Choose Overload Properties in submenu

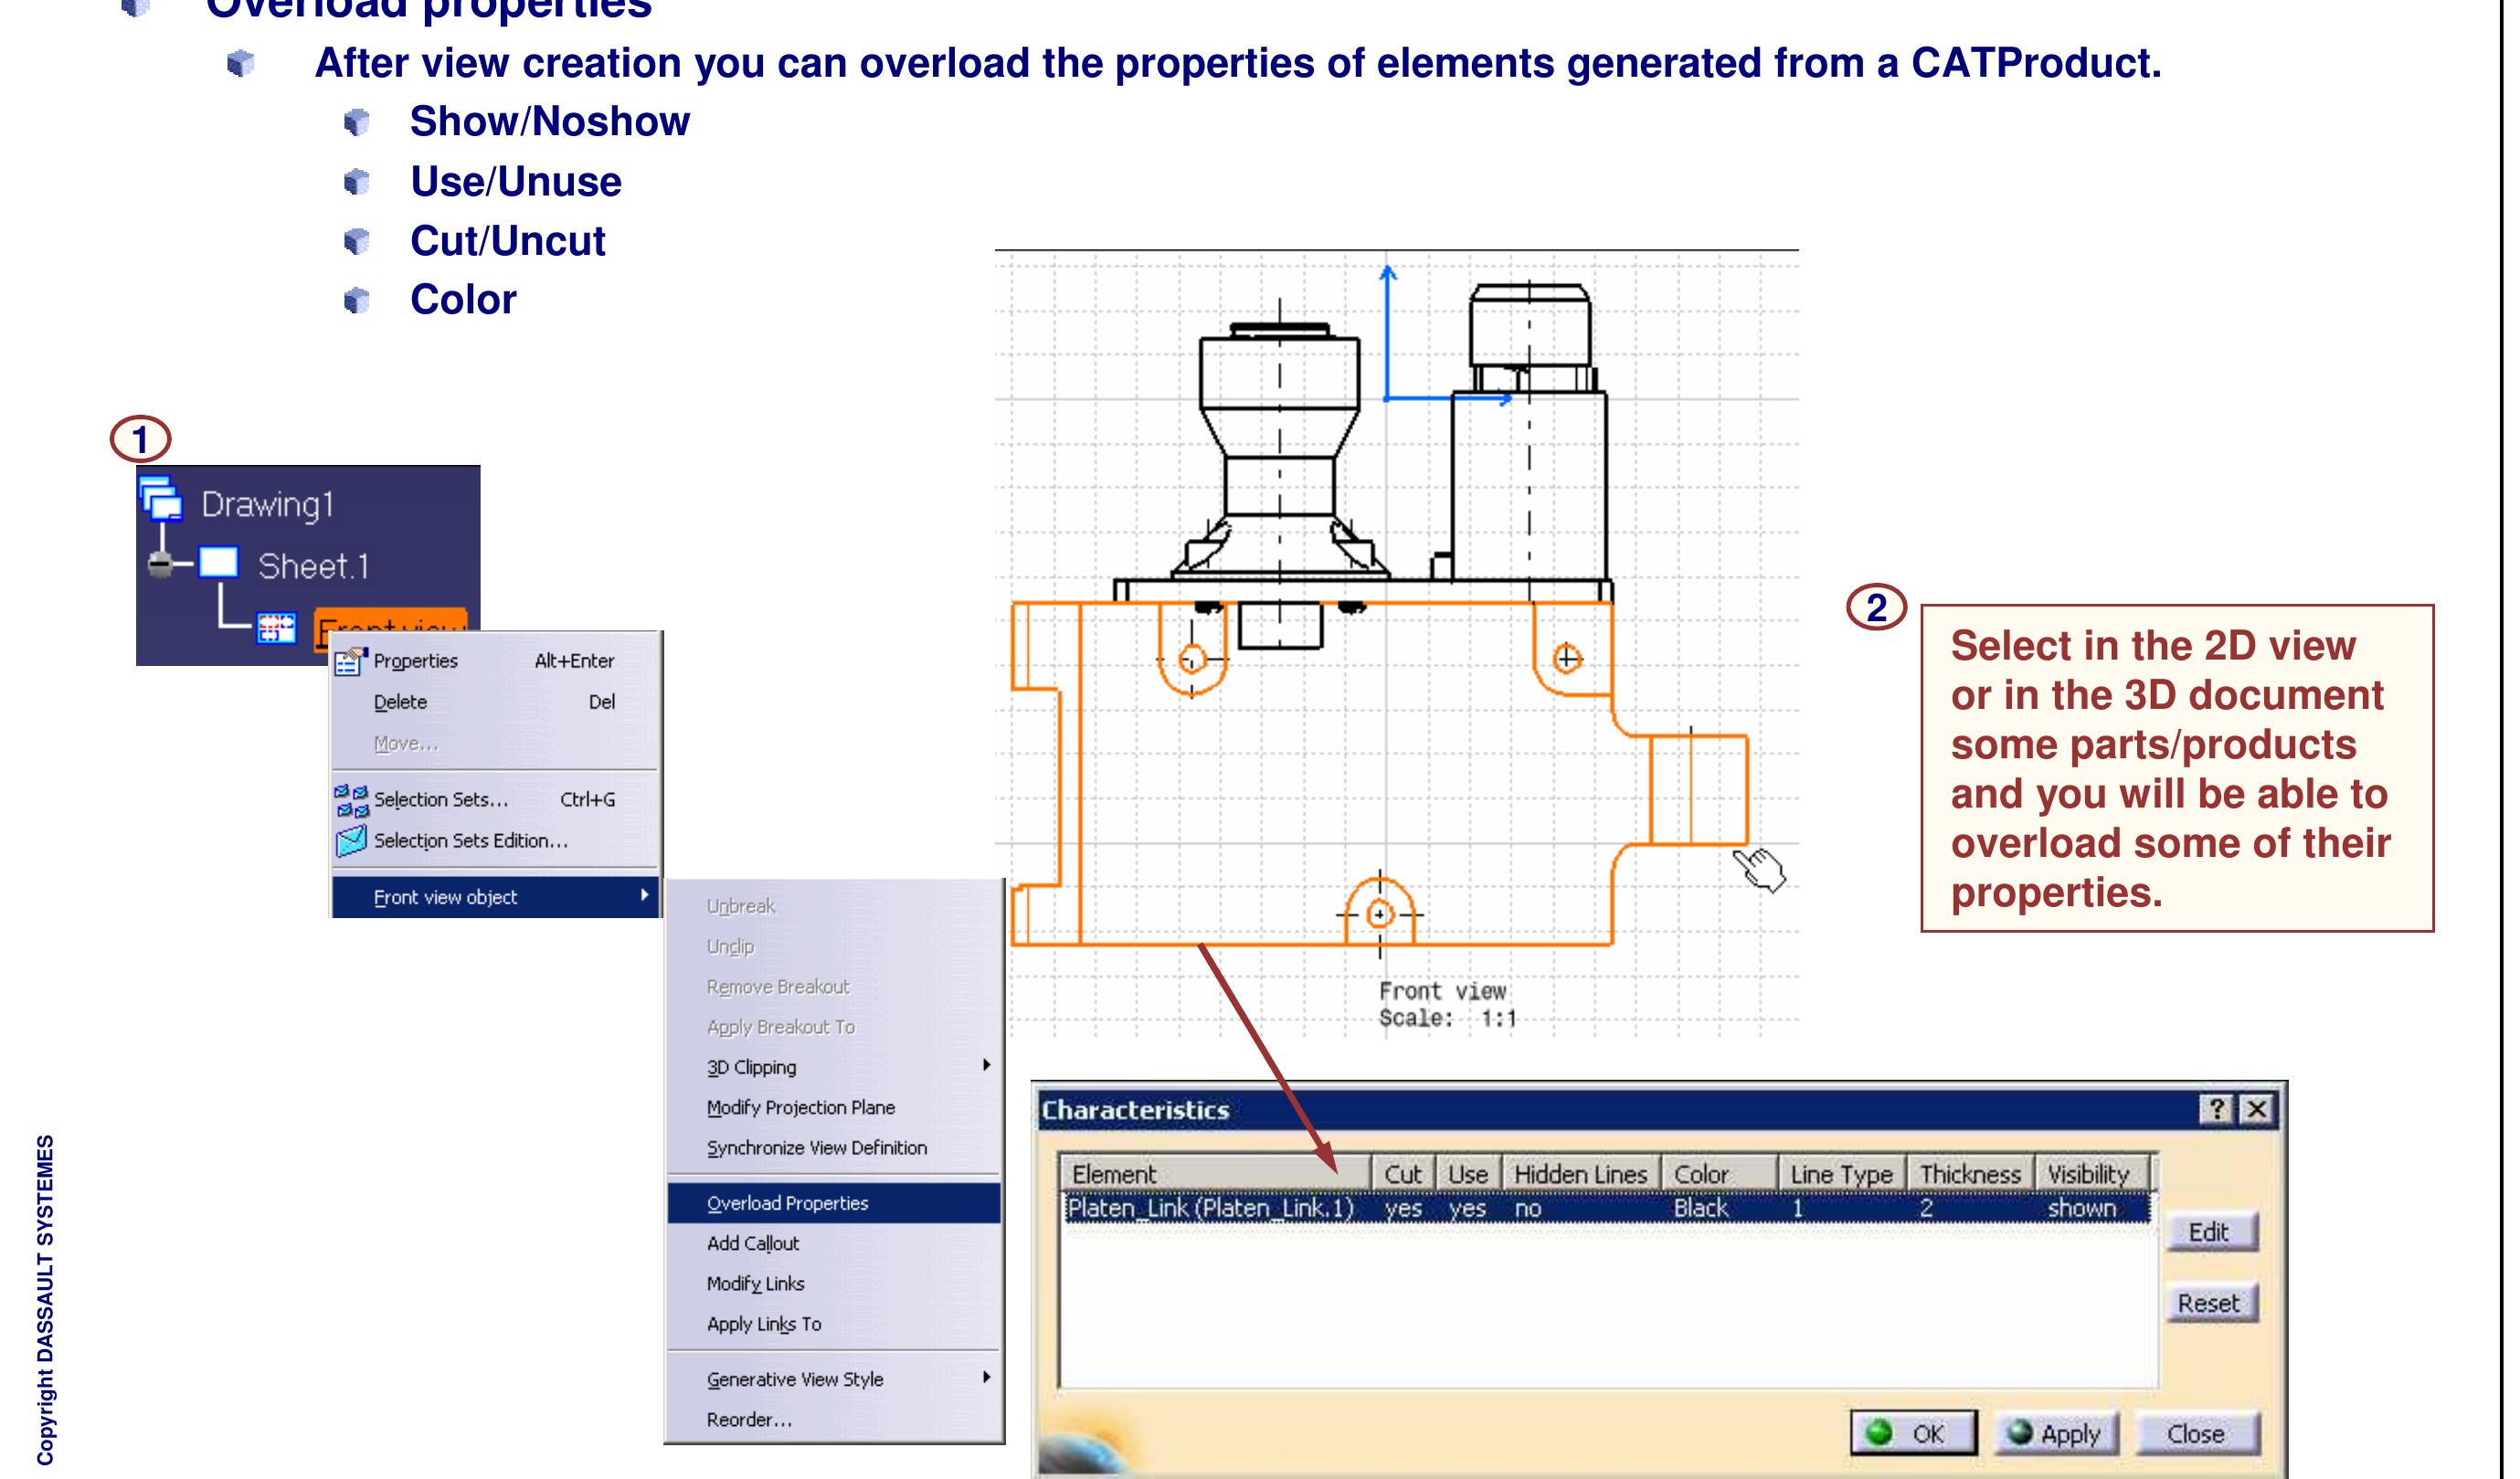pos(834,1203)
